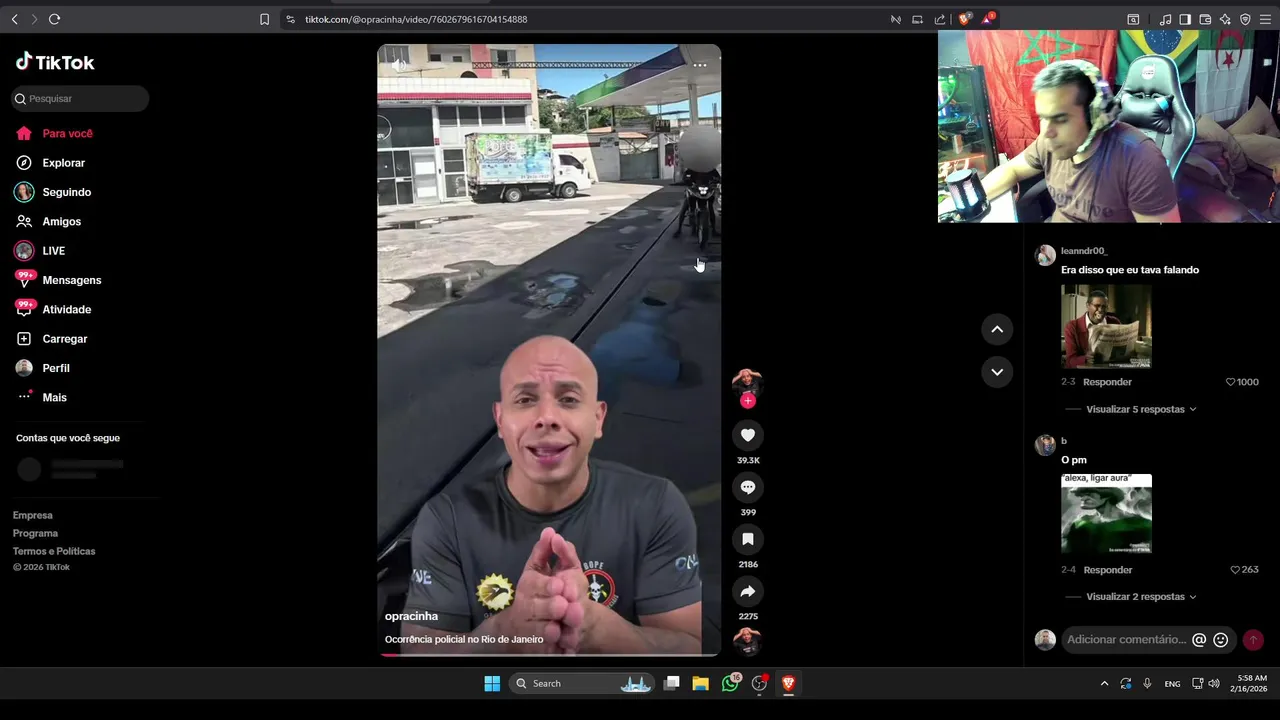1280x720 pixels.
Task: Open WhatsApp from taskbar
Action: [730, 684]
